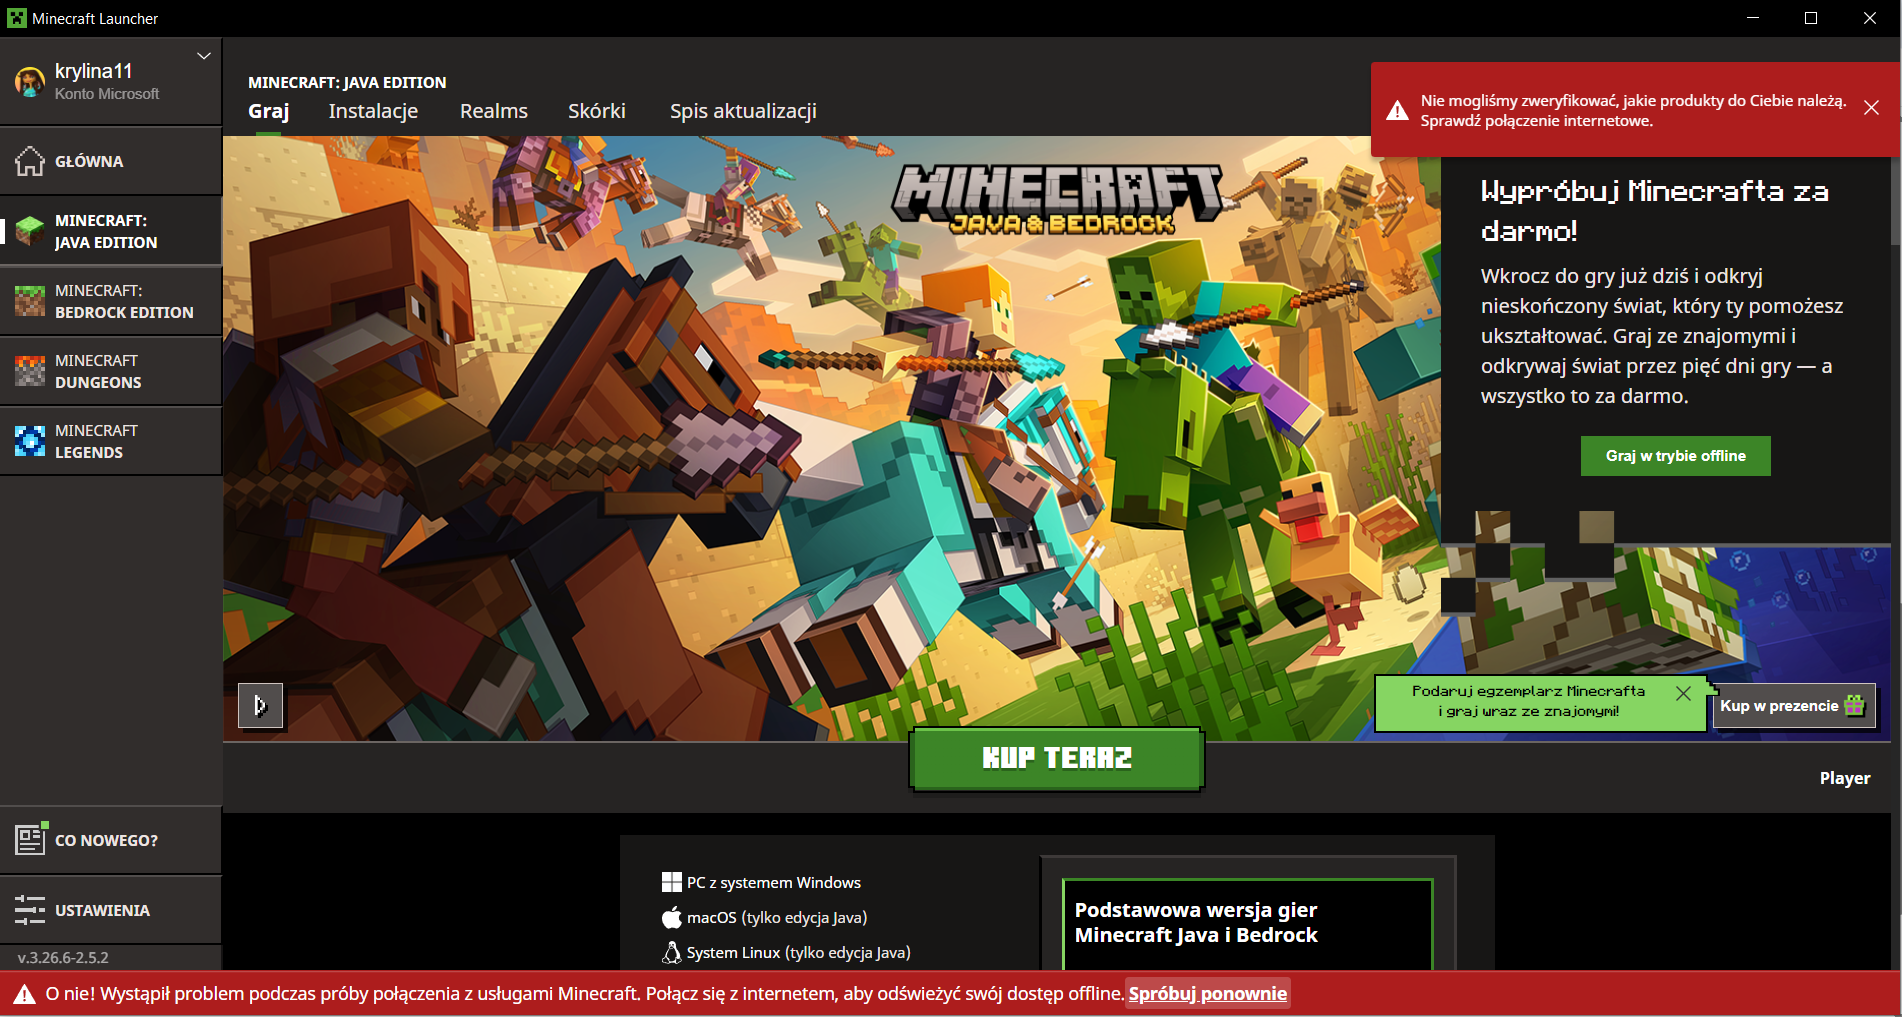Click warning triangle in the red notification
The image size is (1902, 1017).
click(1397, 110)
